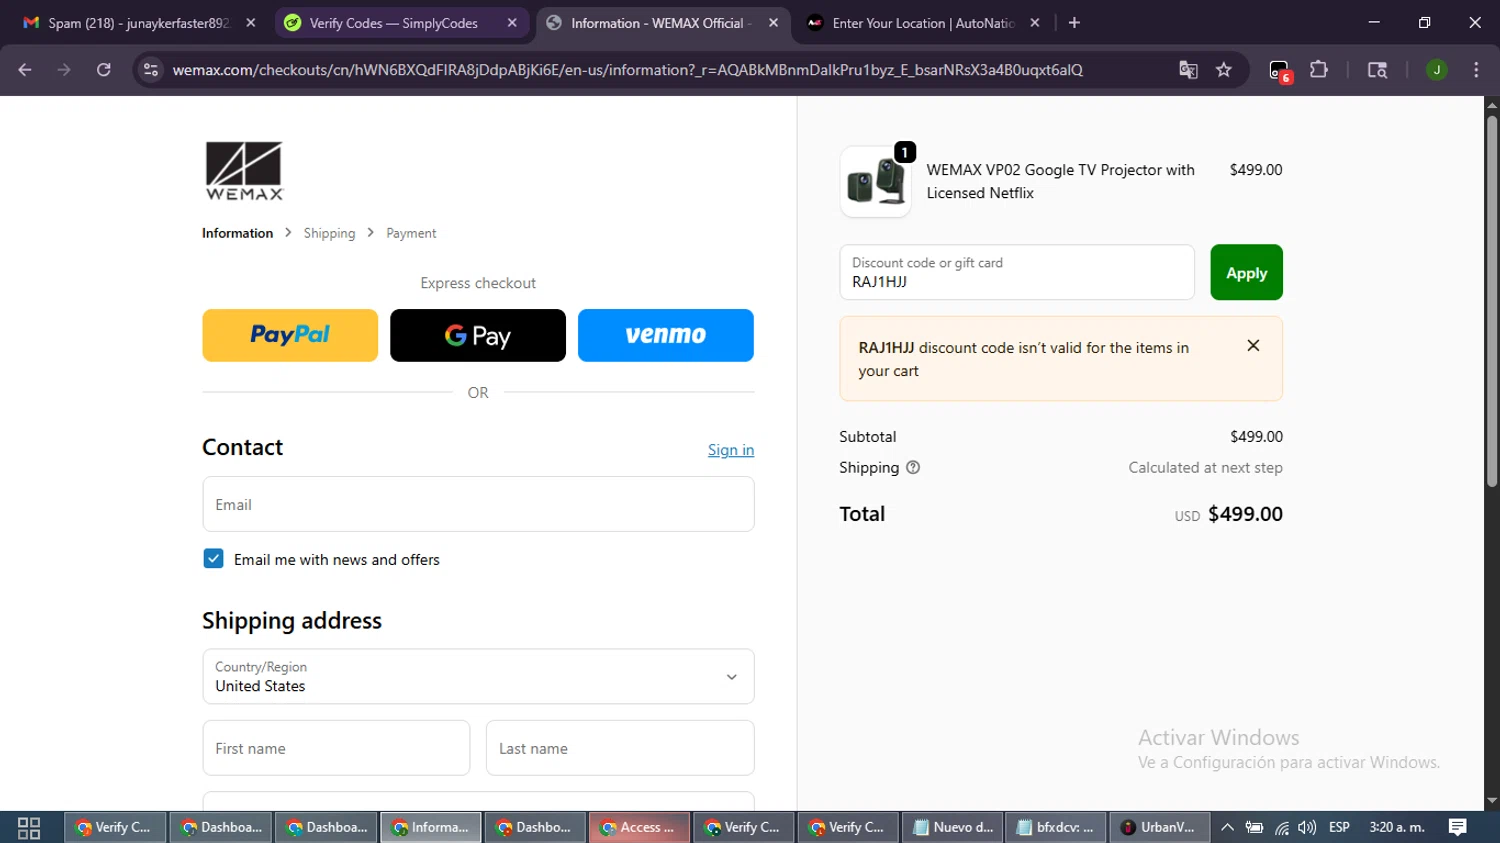Open Windows Task View icon
The image size is (1500, 843).
click(x=29, y=828)
